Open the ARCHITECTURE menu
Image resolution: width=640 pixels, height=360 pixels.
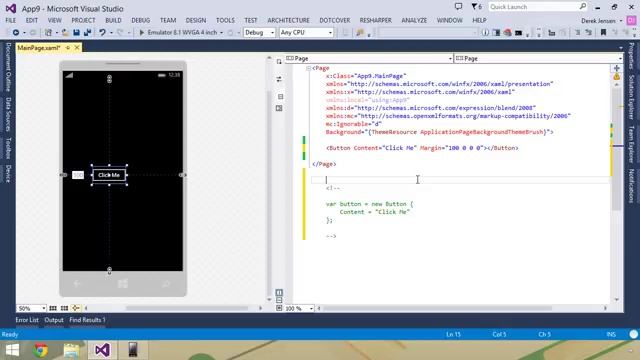[x=288, y=20]
